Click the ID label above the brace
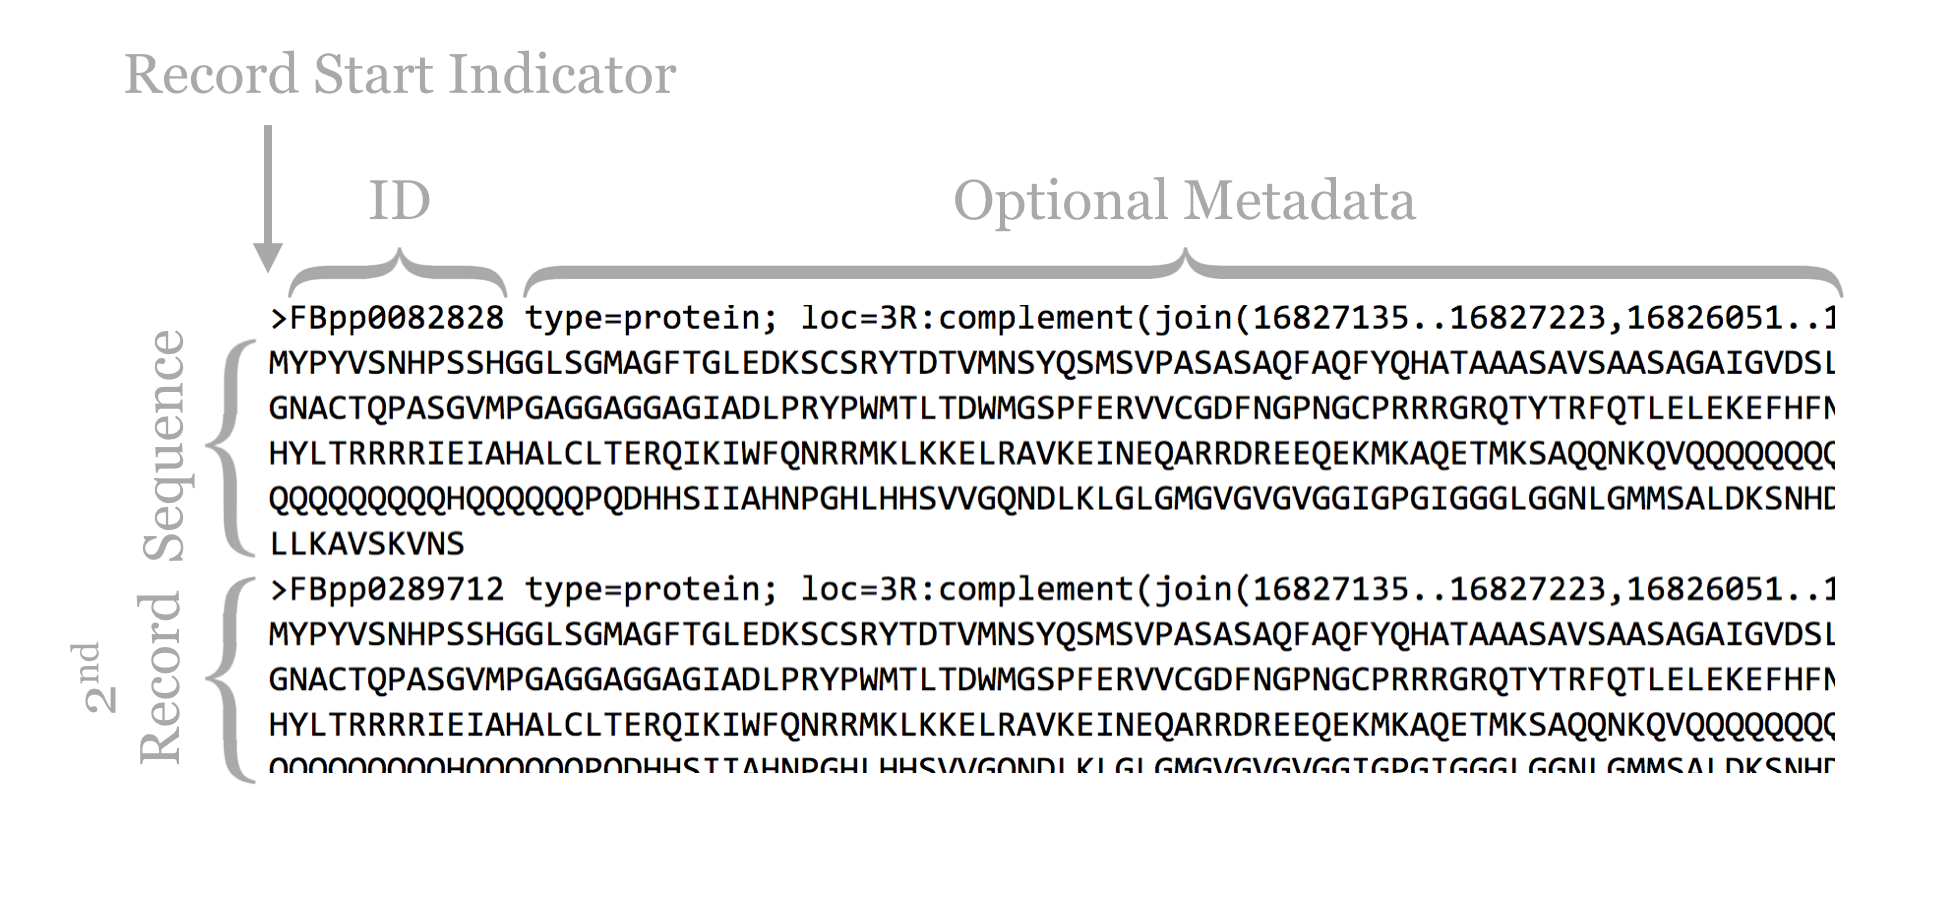This screenshot has height=898, width=1940. pos(399,201)
